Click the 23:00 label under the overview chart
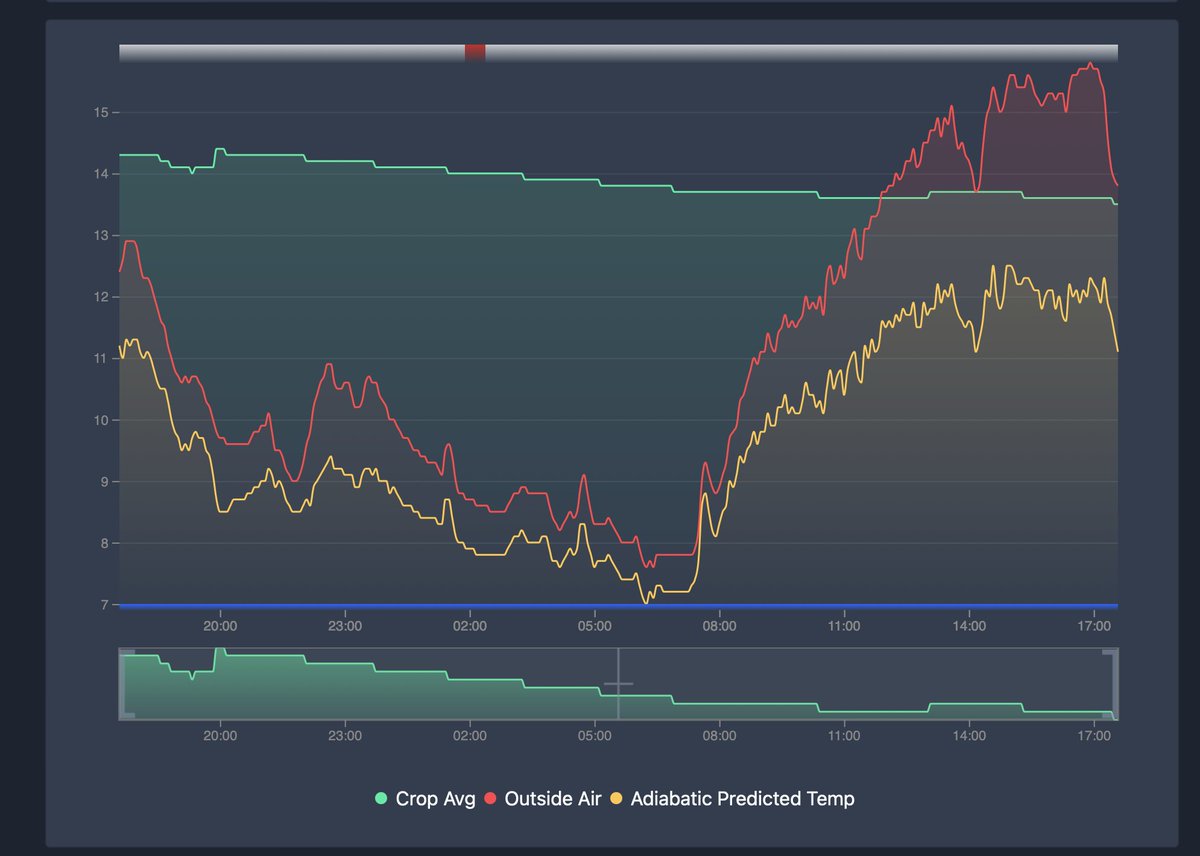Image resolution: width=1200 pixels, height=856 pixels. tap(345, 736)
